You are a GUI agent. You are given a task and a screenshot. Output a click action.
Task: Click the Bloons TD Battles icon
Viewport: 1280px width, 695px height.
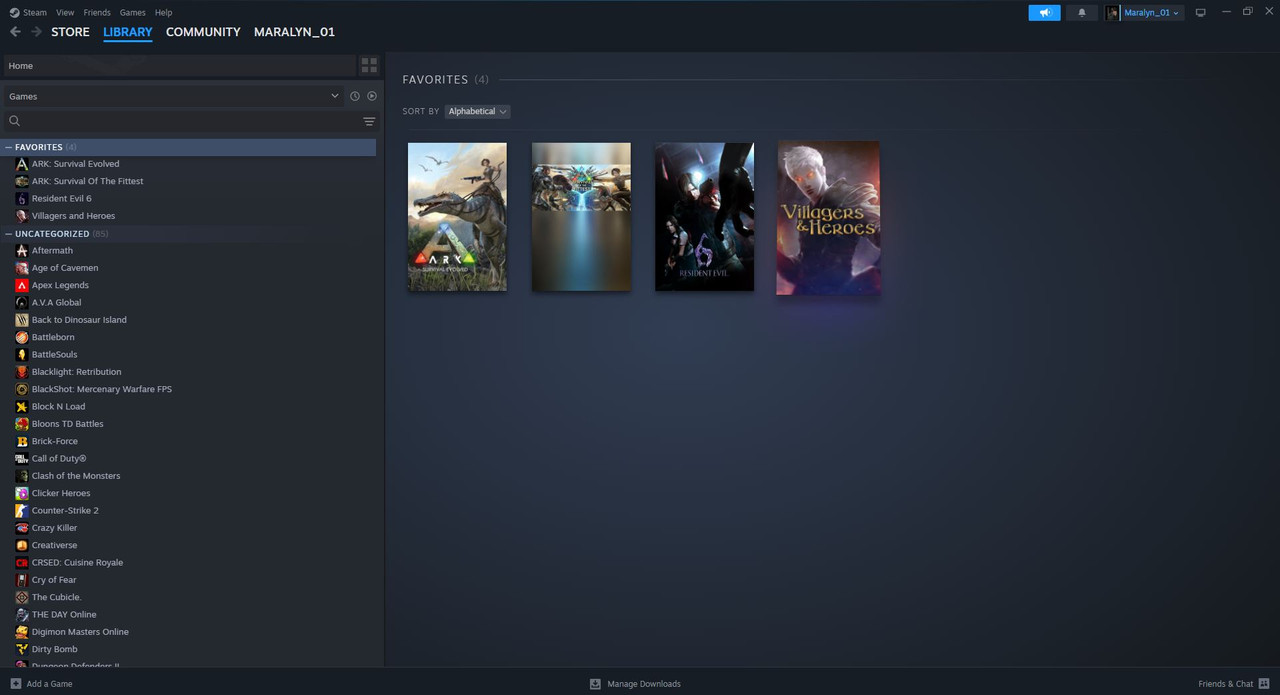[22, 424]
